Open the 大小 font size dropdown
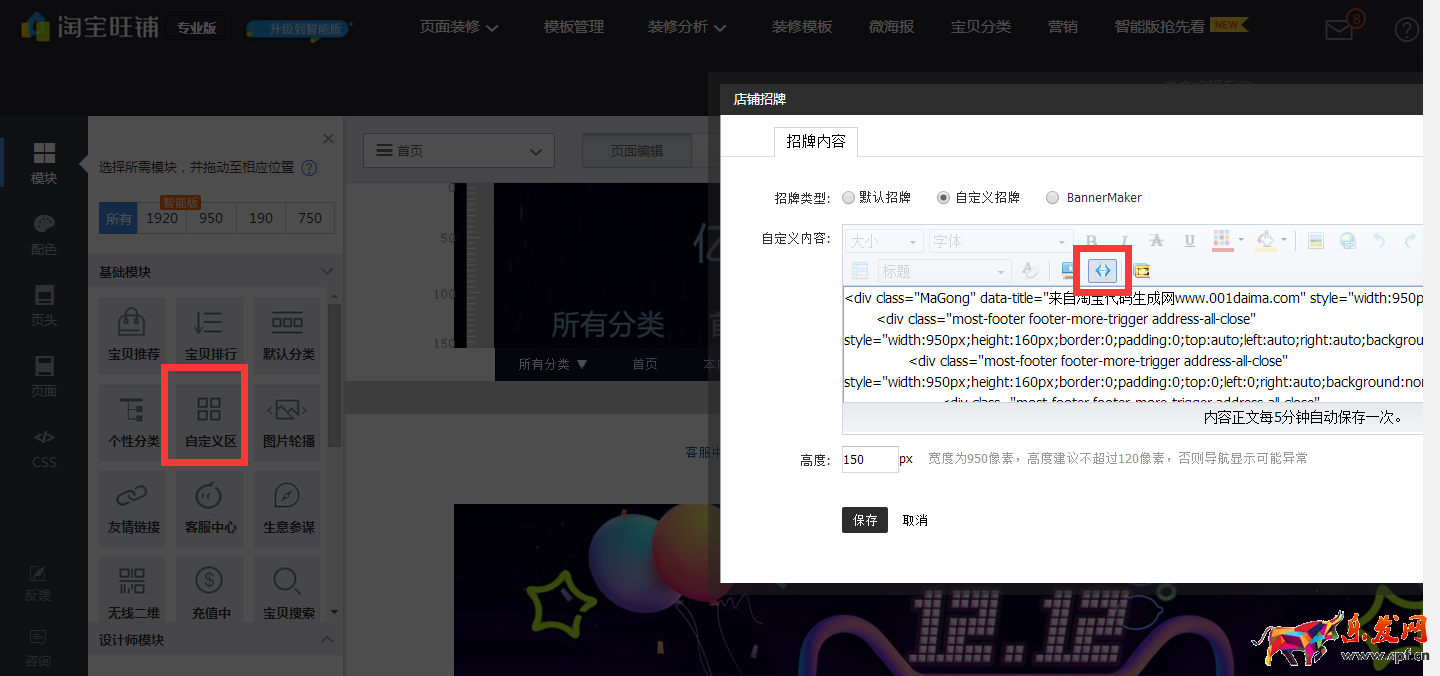 (x=883, y=241)
